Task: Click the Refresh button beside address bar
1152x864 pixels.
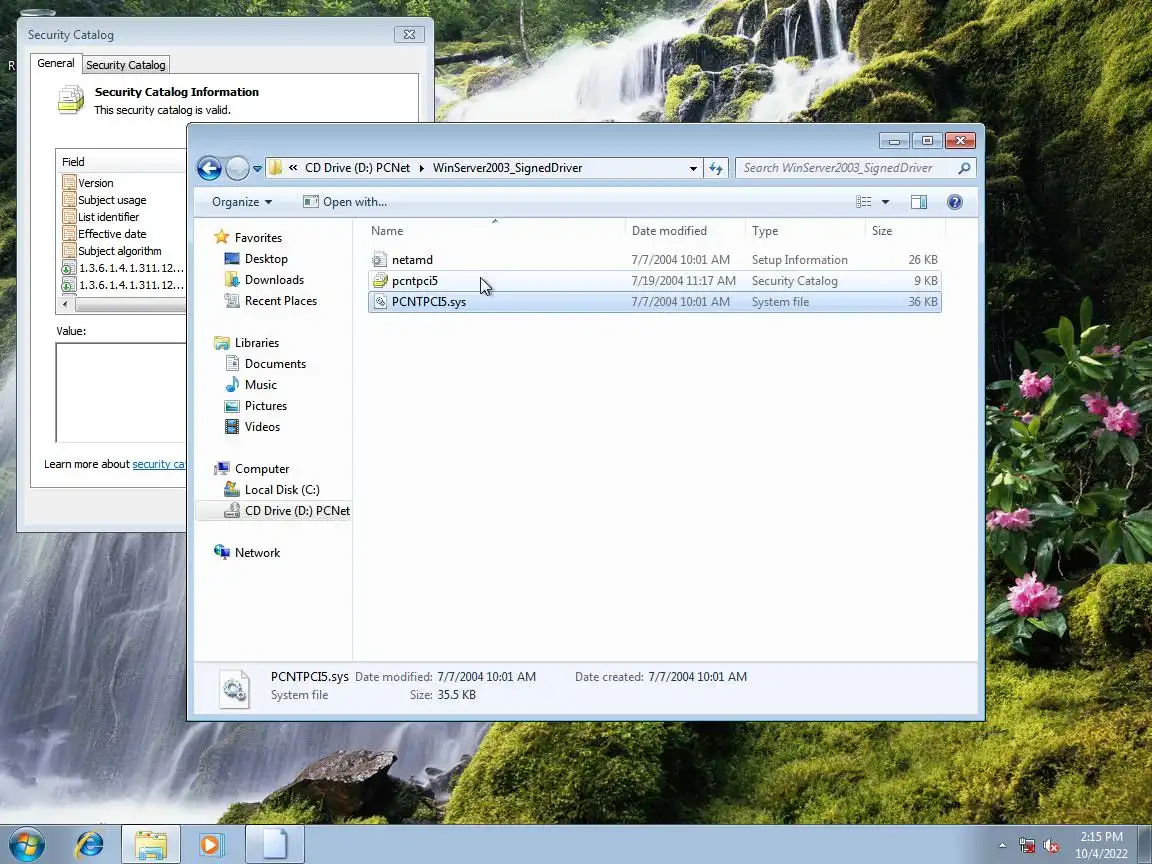Action: [x=716, y=168]
